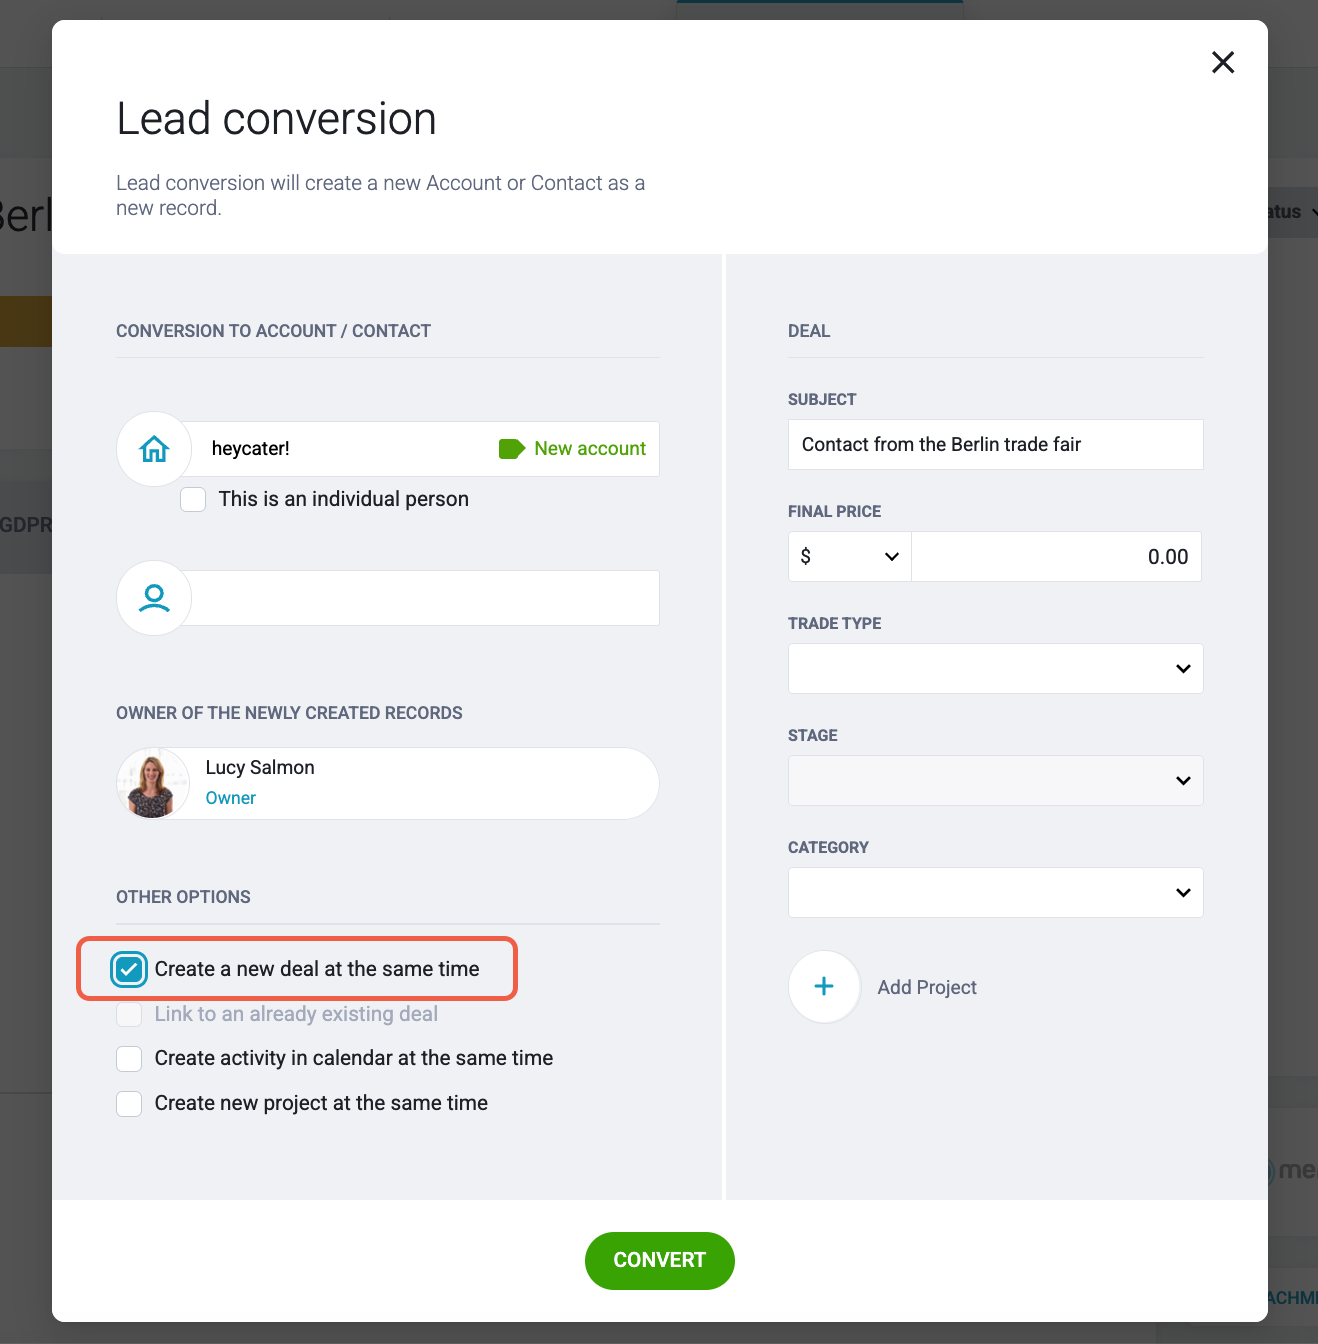Viewport: 1318px width, 1344px height.
Task: Expand the Category dropdown
Action: [x=996, y=893]
